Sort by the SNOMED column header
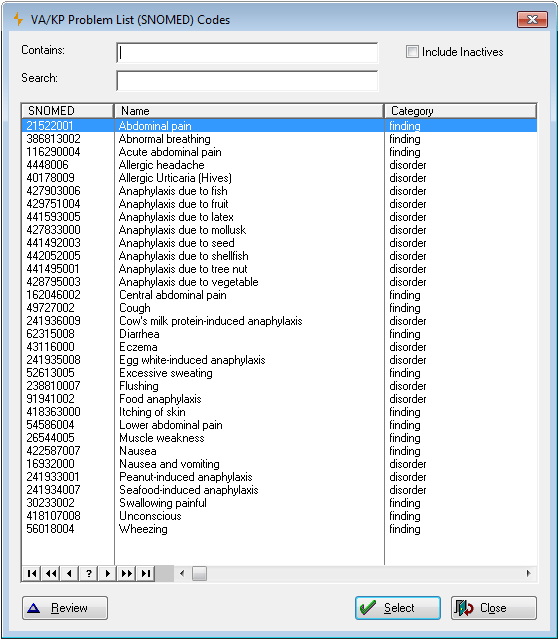This screenshot has height=640, width=559. pyautogui.click(x=67, y=111)
